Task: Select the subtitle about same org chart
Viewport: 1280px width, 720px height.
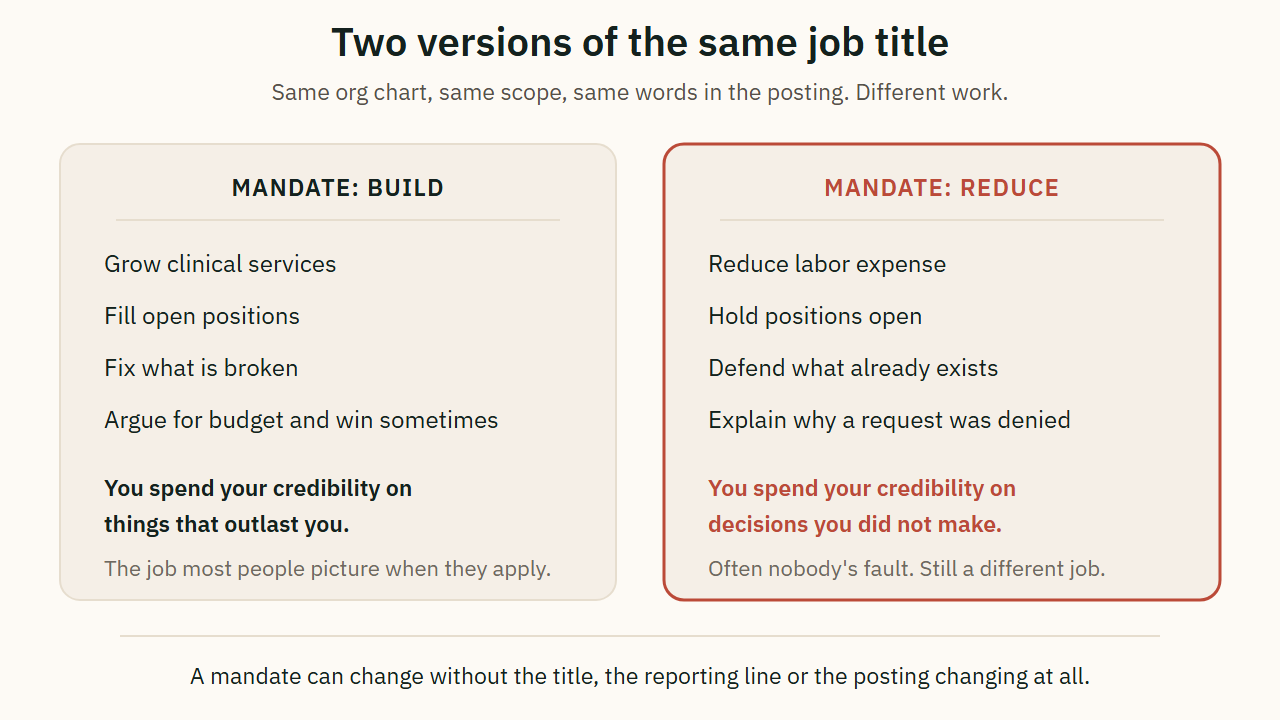Action: [x=640, y=93]
